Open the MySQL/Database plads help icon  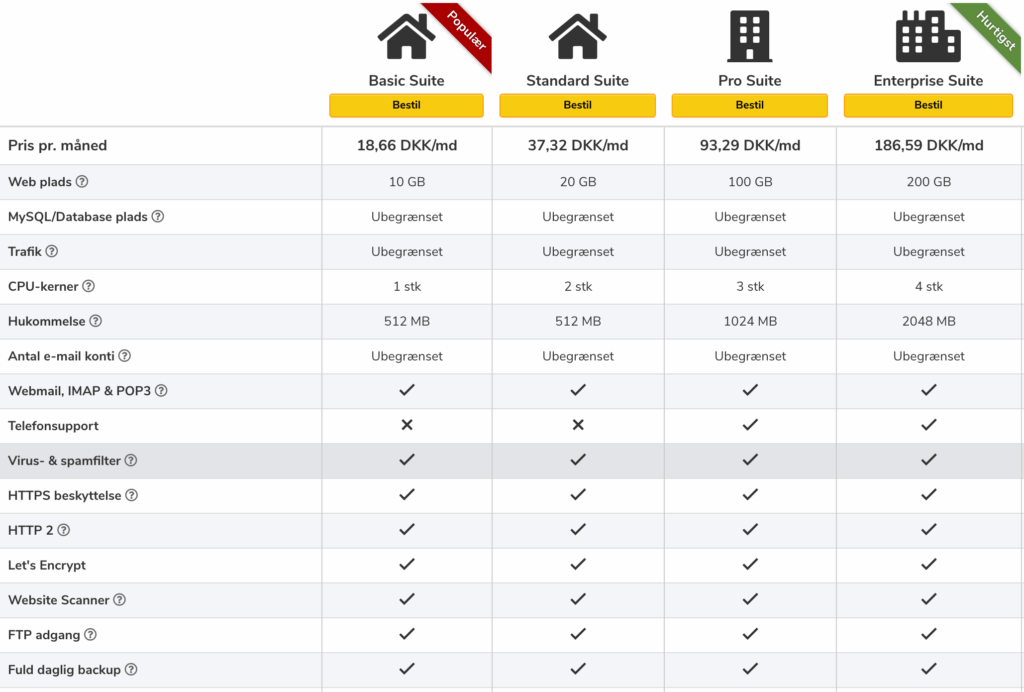pos(158,216)
